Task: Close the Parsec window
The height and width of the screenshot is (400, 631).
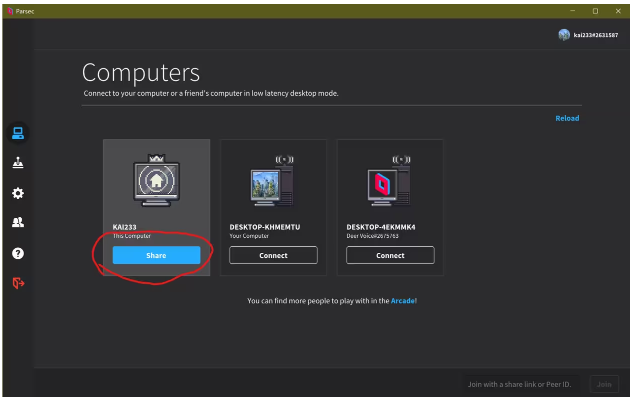Action: [618, 11]
